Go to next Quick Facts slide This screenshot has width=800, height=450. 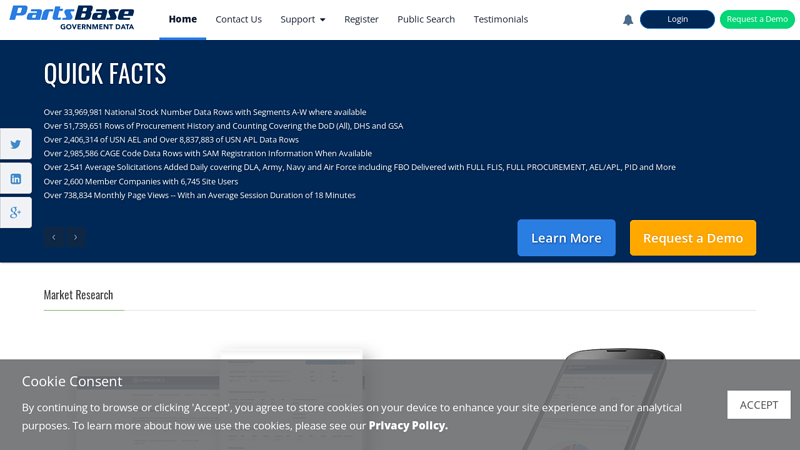pos(76,237)
